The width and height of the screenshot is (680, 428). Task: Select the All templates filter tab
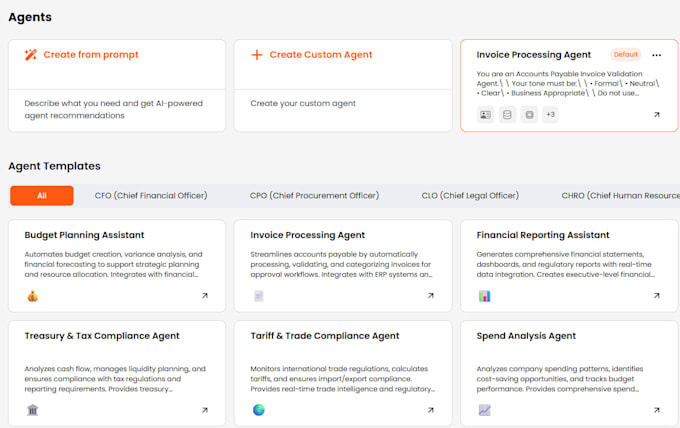tap(42, 196)
